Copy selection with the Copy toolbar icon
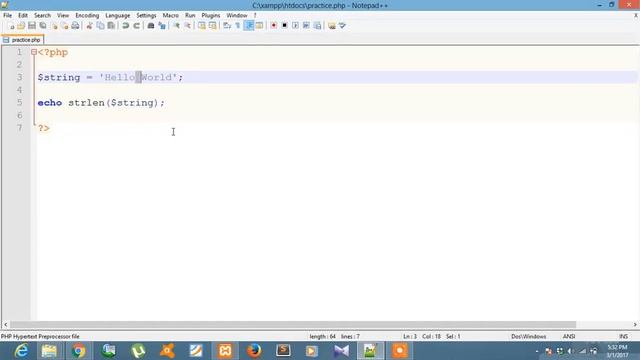The height and width of the screenshot is (360, 640). tap(100, 26)
